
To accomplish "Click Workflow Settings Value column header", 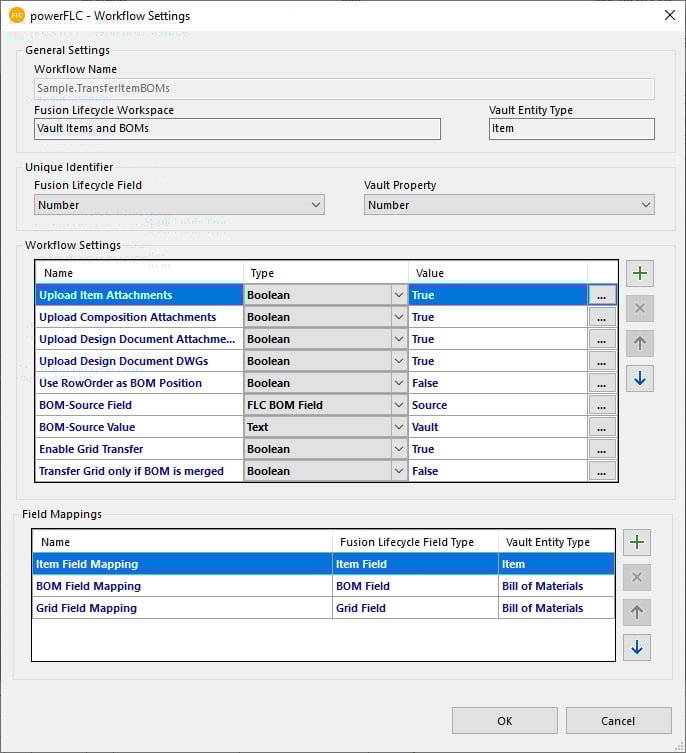I will click(x=498, y=273).
